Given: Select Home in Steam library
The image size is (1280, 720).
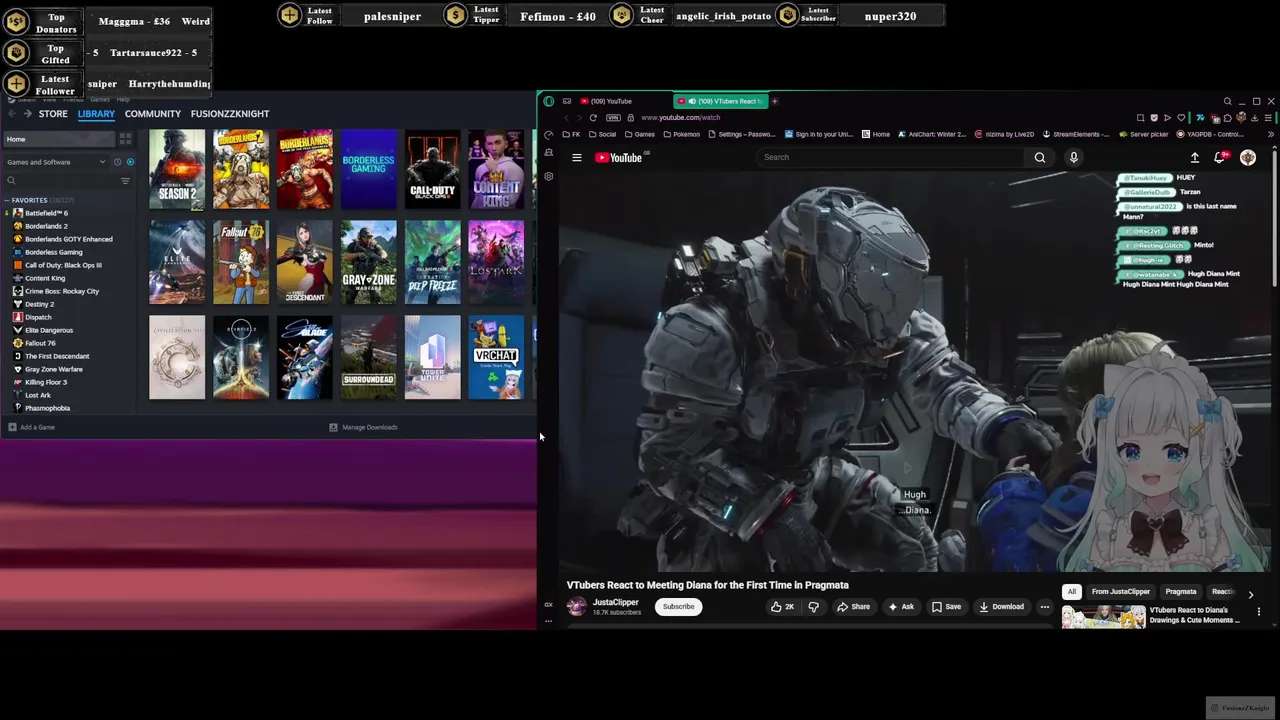Looking at the screenshot, I should point(57,139).
